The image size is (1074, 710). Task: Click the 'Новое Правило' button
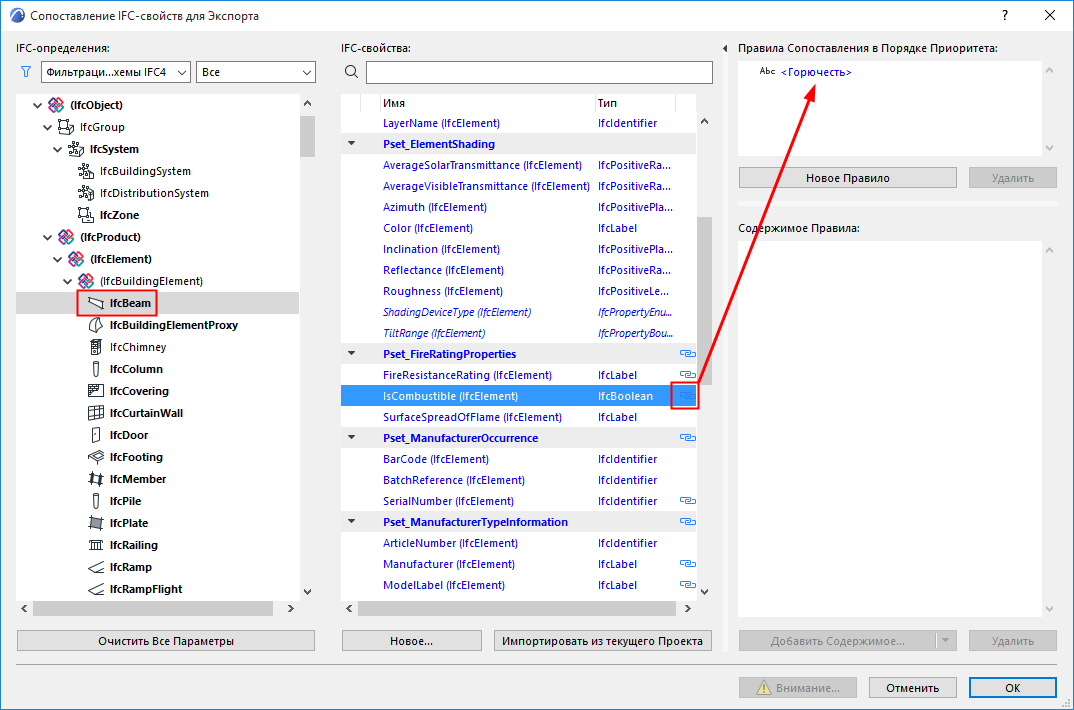(x=847, y=178)
